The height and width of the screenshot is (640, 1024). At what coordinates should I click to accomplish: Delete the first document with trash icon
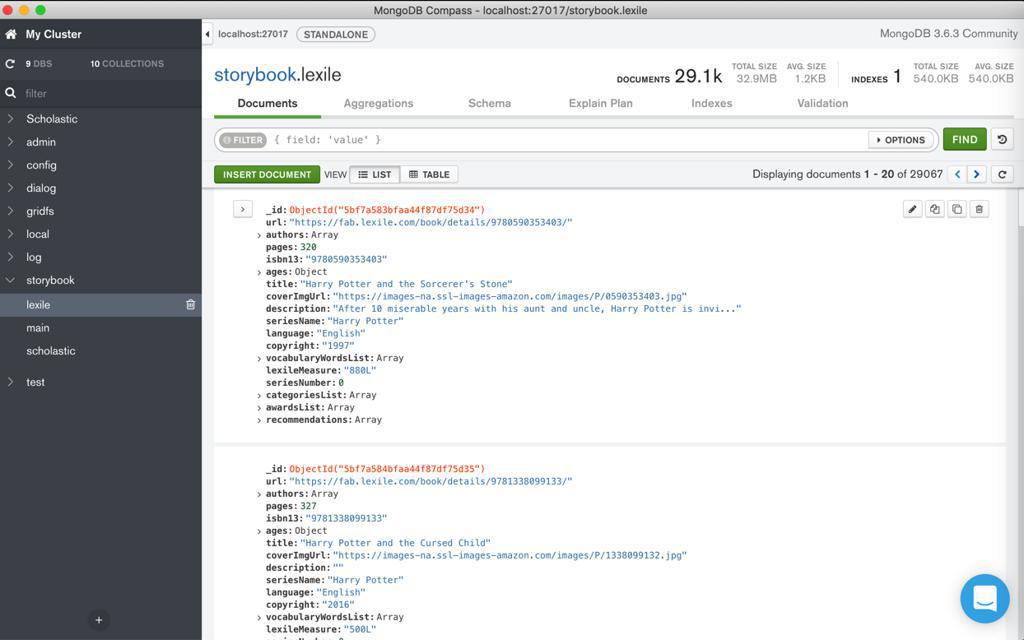tap(979, 209)
